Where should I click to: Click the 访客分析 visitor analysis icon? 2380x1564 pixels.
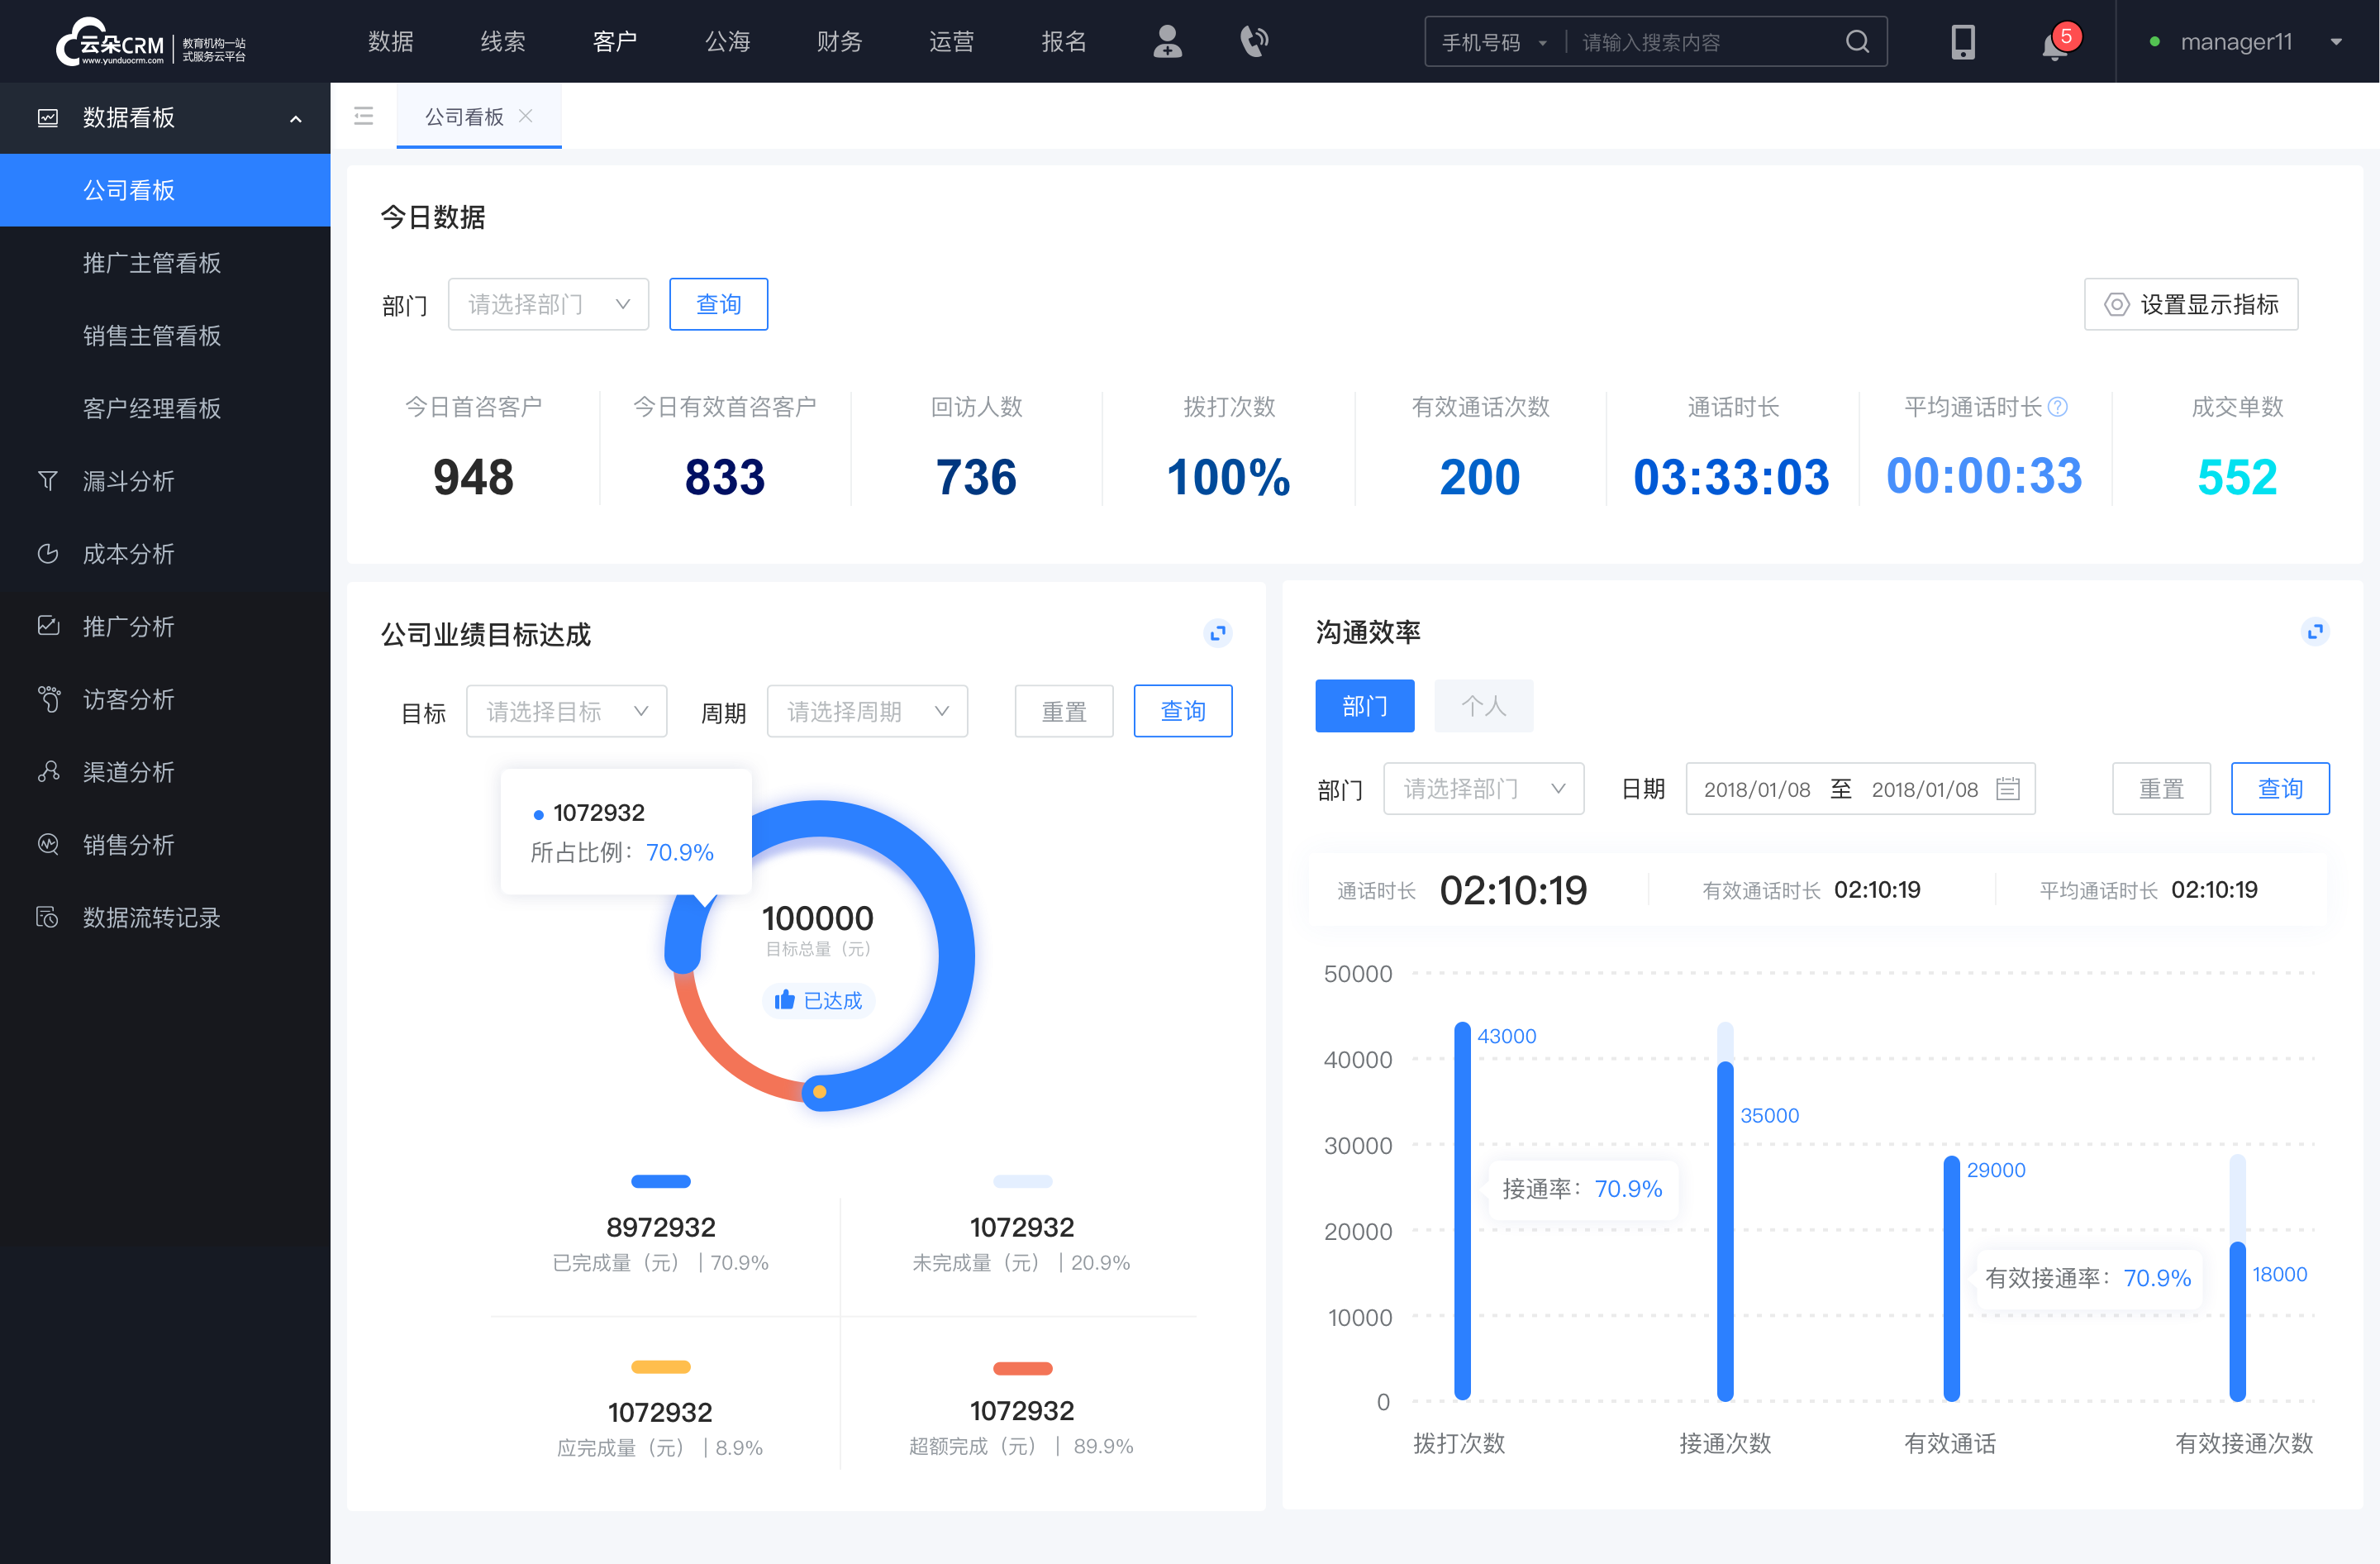(x=47, y=697)
